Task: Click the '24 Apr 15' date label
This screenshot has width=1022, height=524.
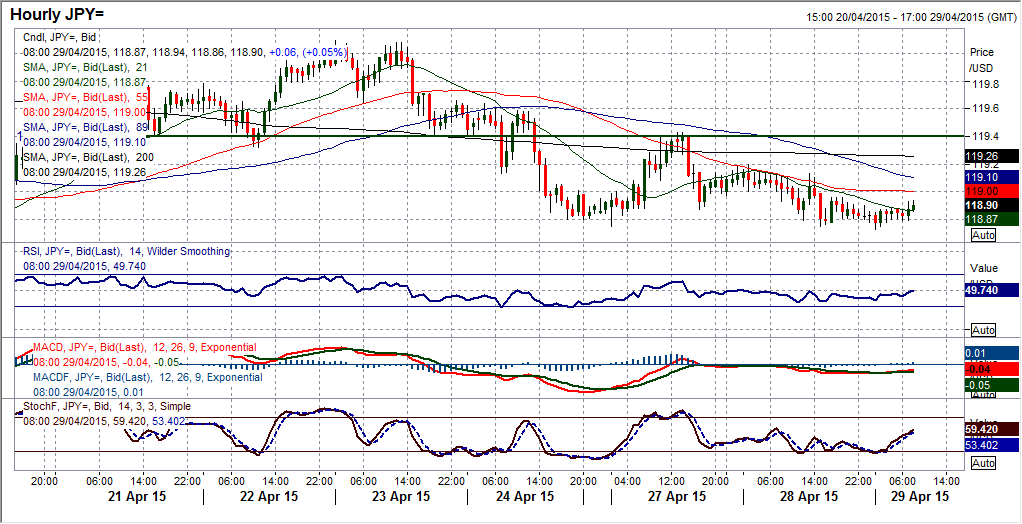Action: pos(525,496)
